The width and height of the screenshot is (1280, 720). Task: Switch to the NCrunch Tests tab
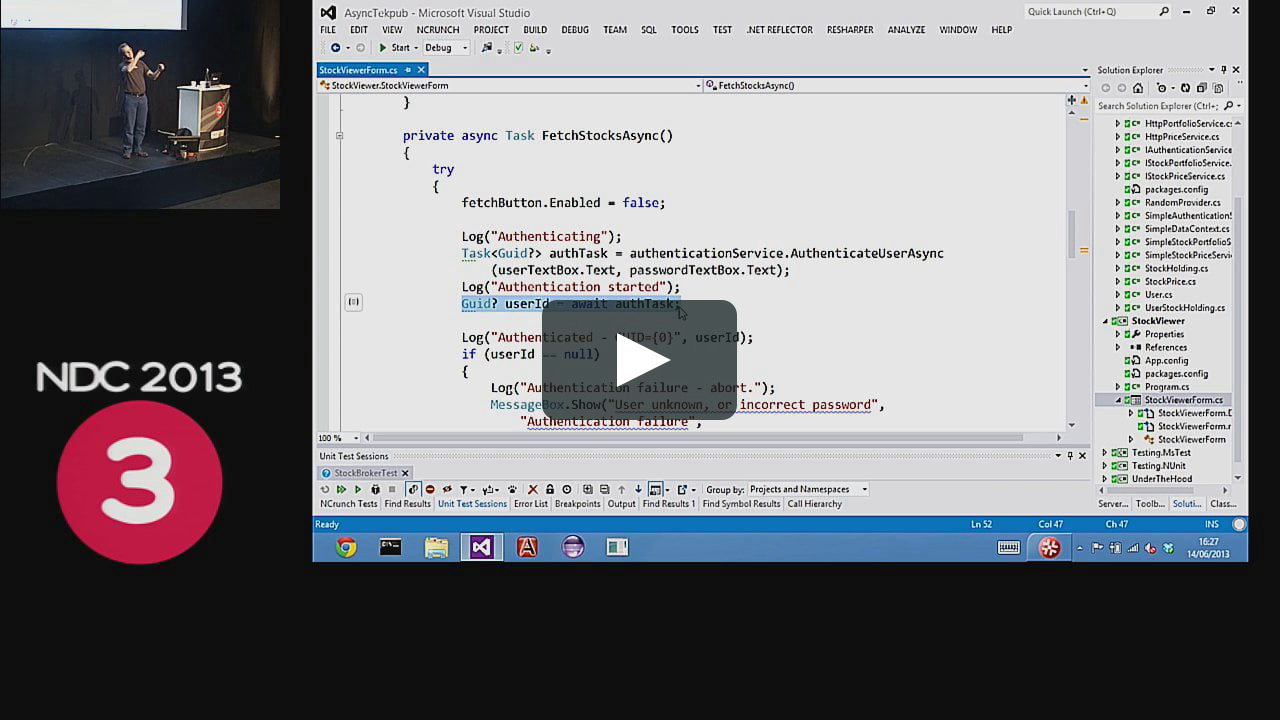[x=349, y=504]
